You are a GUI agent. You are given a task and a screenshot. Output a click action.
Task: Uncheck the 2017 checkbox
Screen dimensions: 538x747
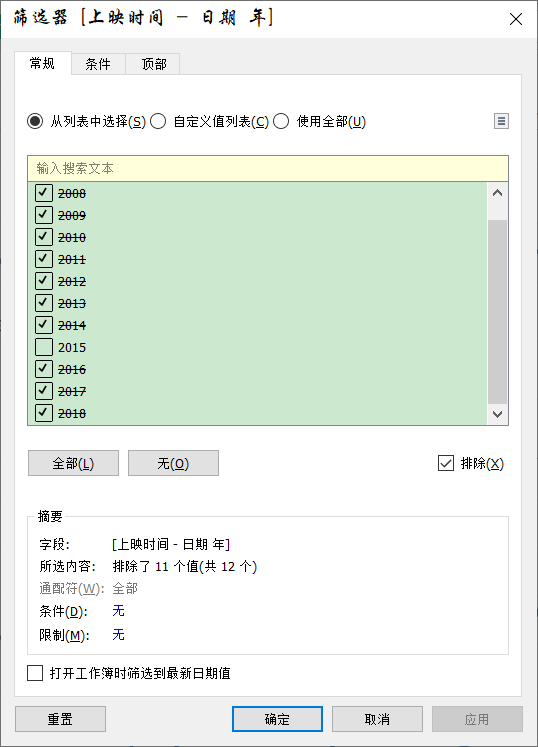[x=44, y=391]
